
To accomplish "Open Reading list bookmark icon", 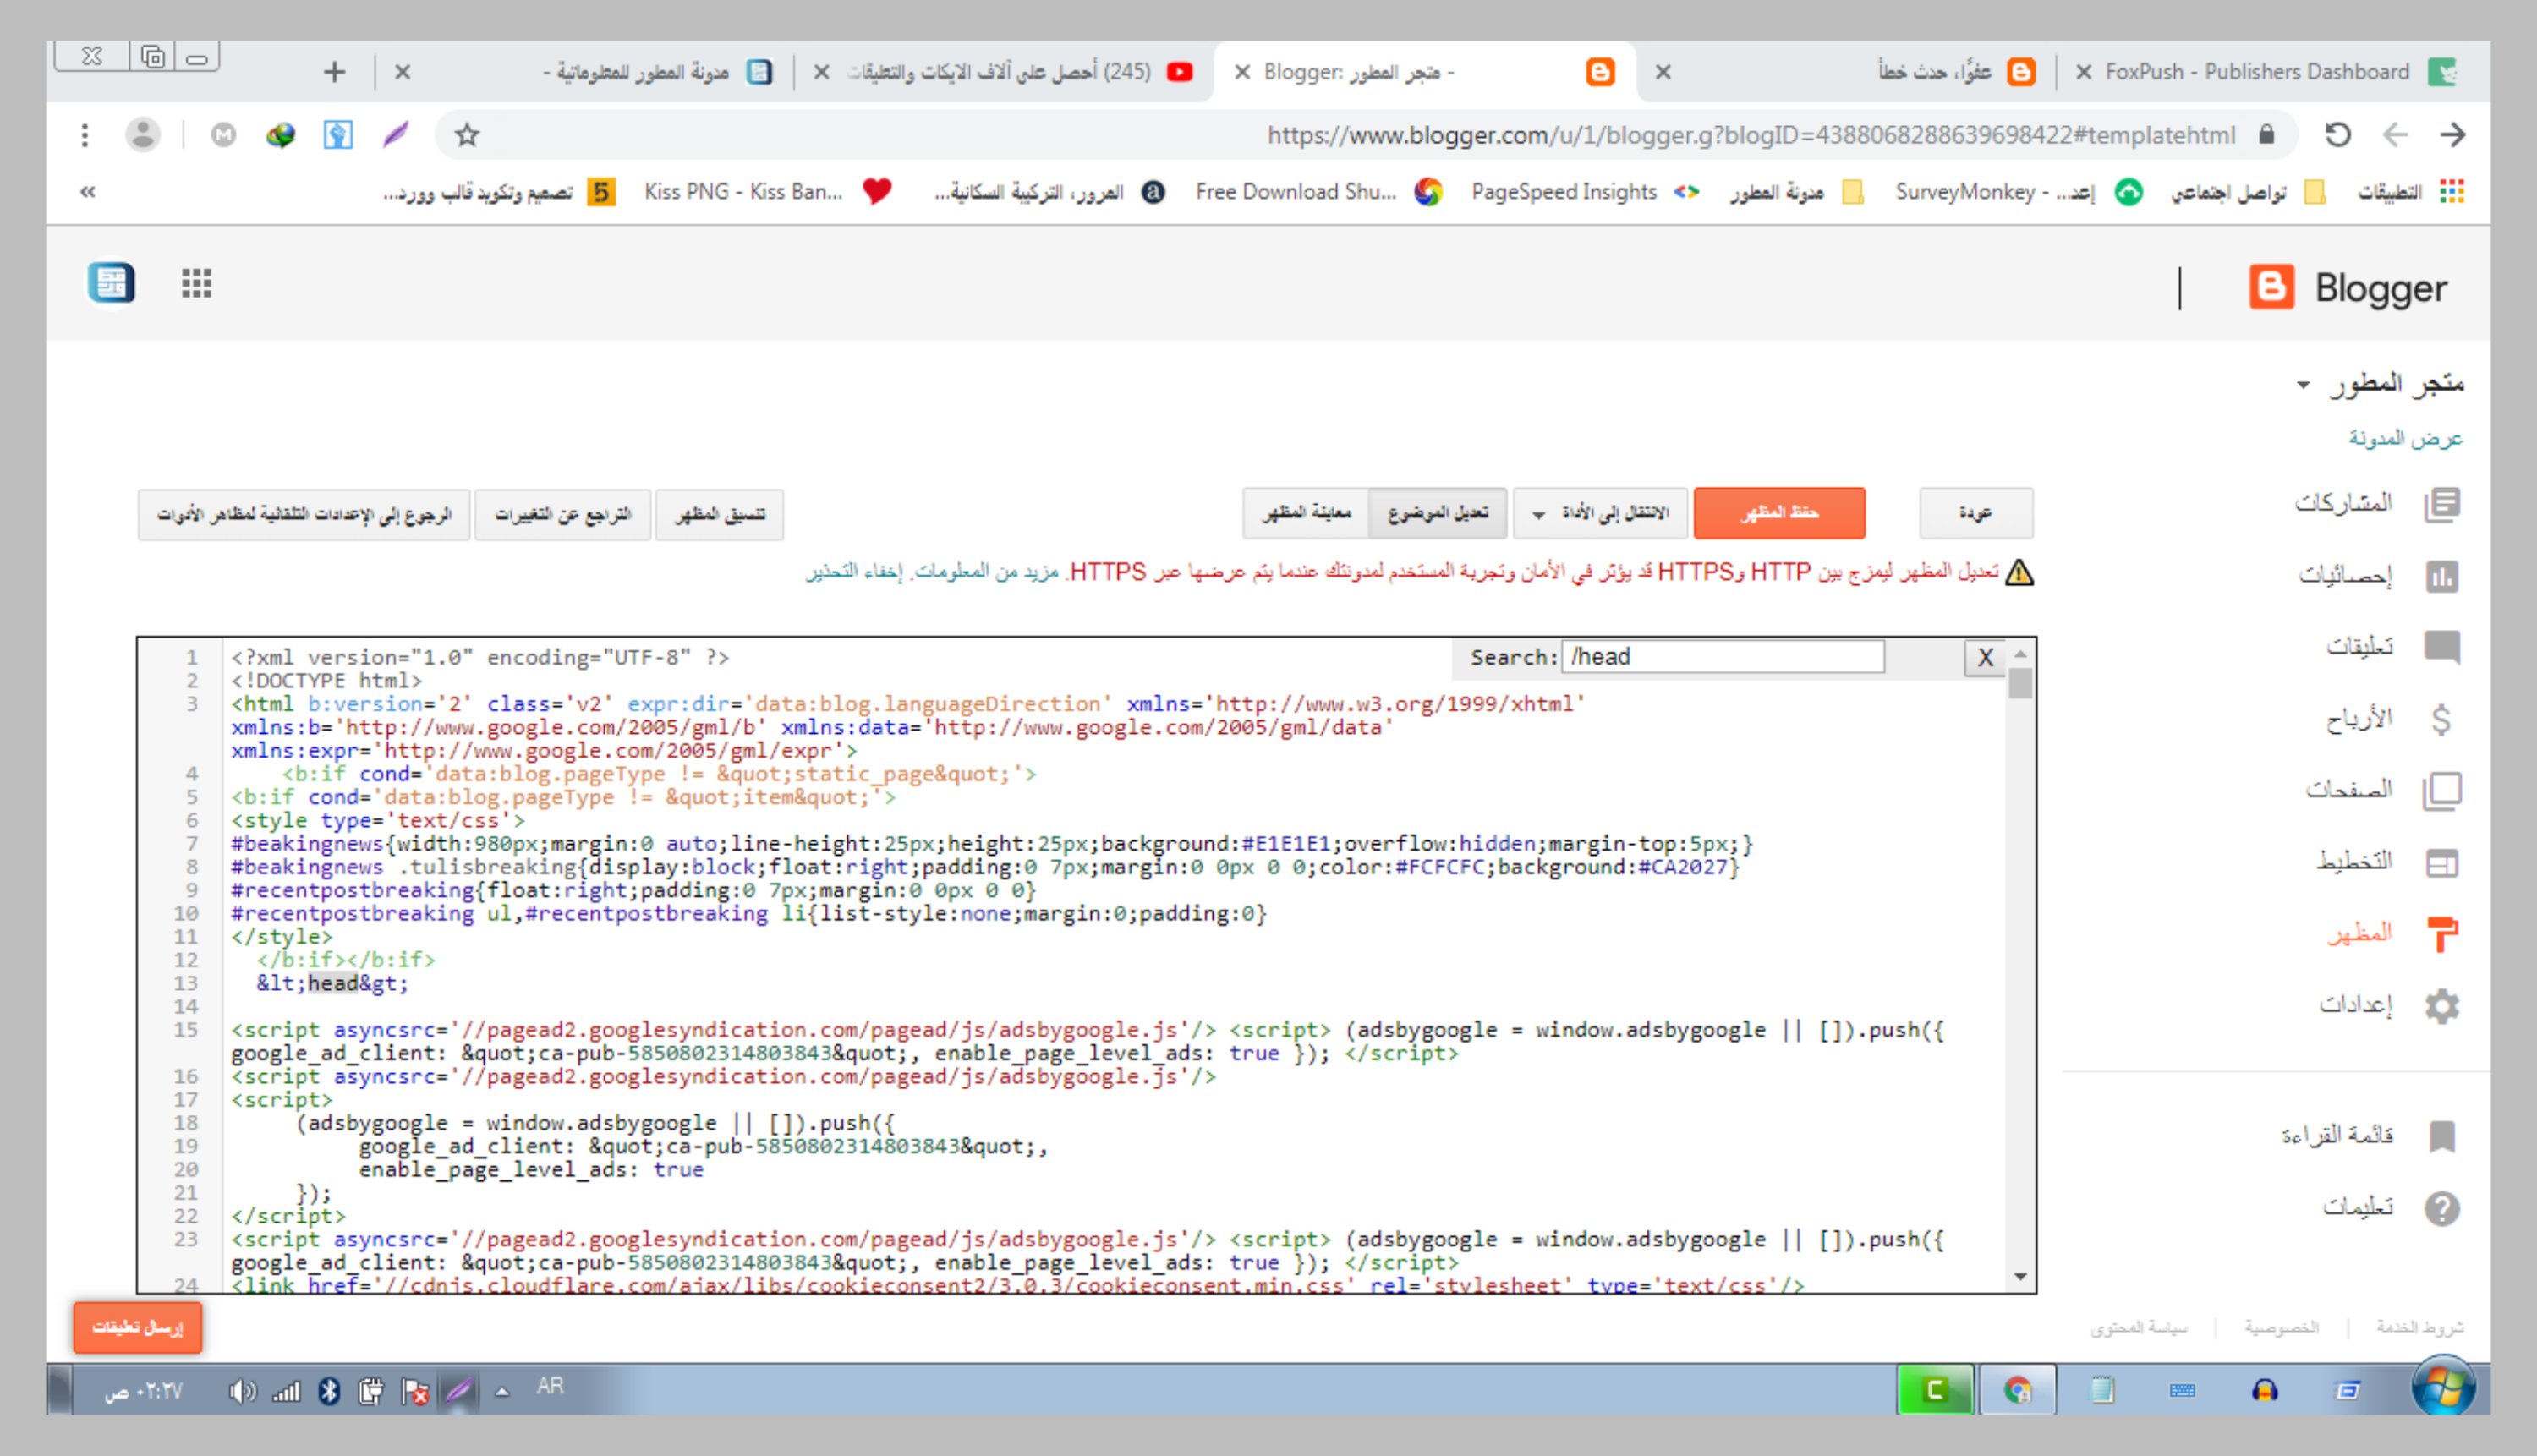I will [2441, 1136].
